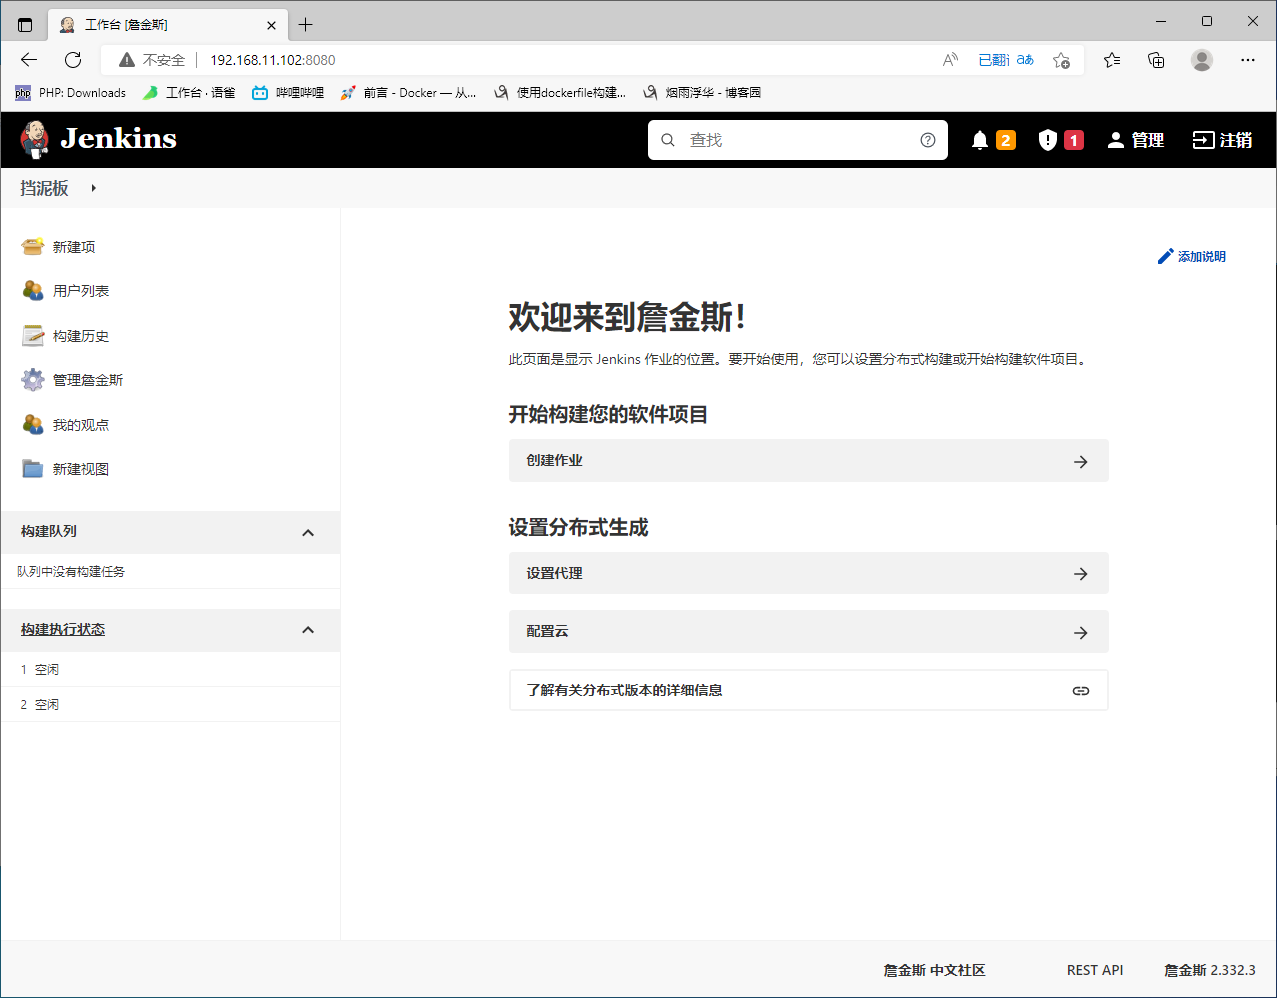Open the 工作台 · 语雀 bookmark
This screenshot has height=998, width=1277.
tap(188, 93)
